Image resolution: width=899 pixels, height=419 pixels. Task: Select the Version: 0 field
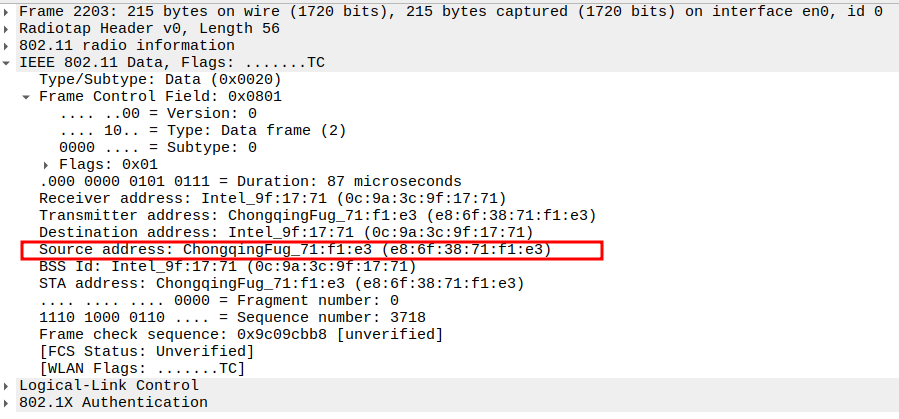158,113
